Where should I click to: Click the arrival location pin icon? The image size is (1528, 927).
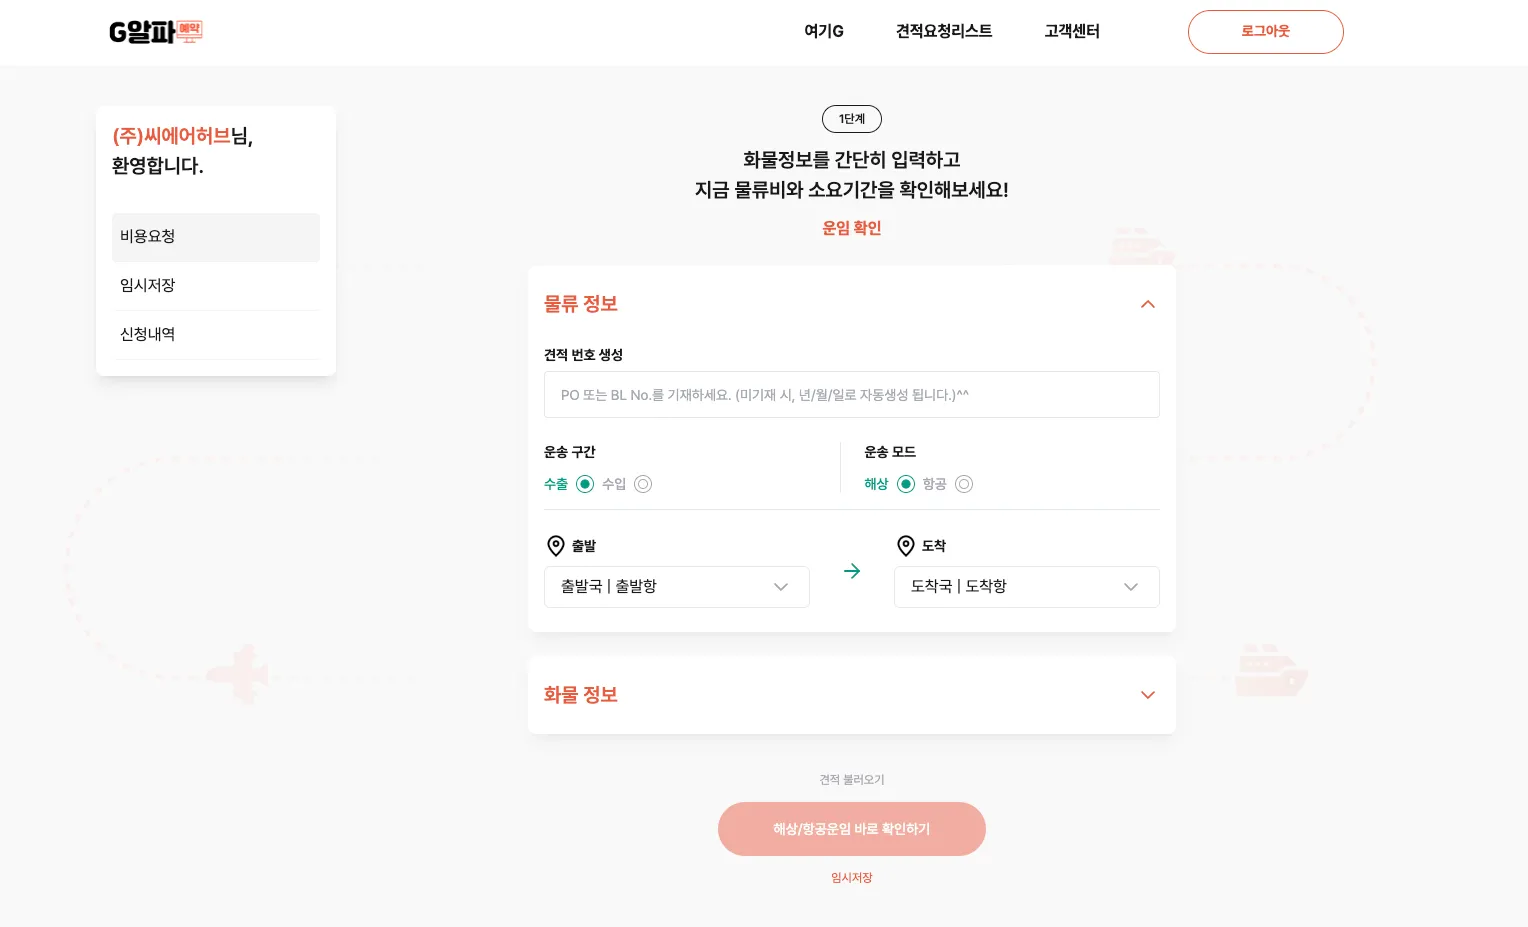(906, 546)
